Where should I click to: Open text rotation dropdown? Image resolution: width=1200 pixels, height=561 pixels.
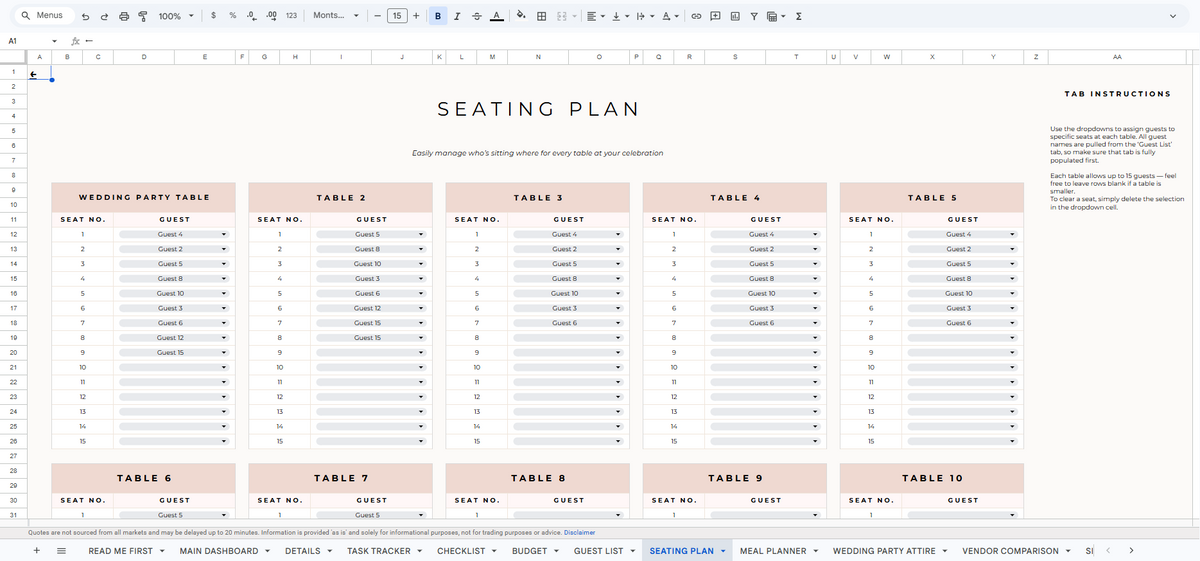point(670,16)
